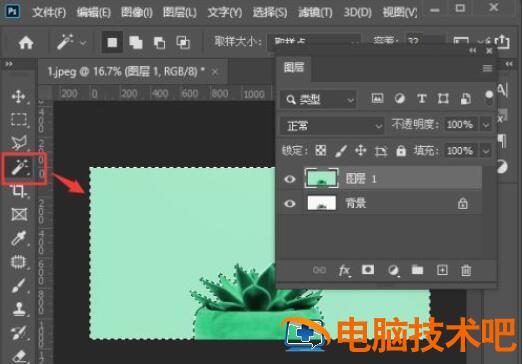Add a layer style fx

pos(344,270)
